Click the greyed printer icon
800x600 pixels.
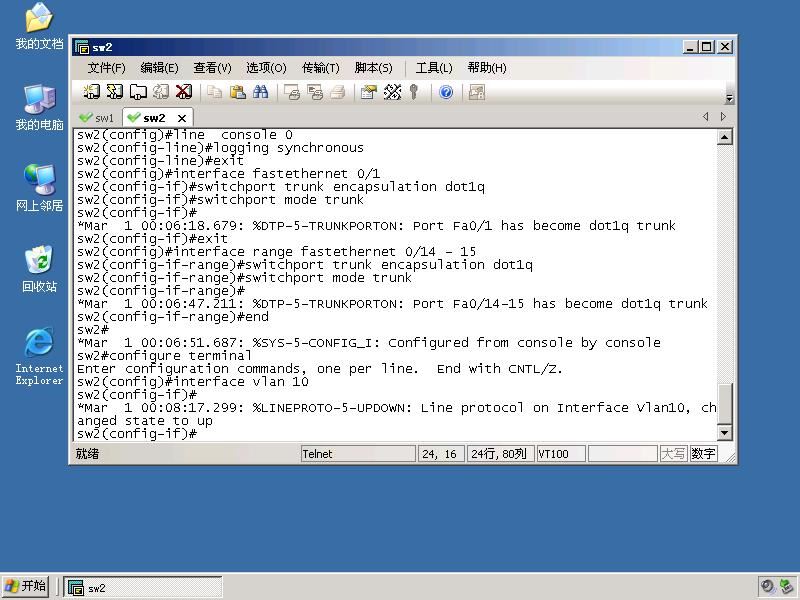point(338,92)
